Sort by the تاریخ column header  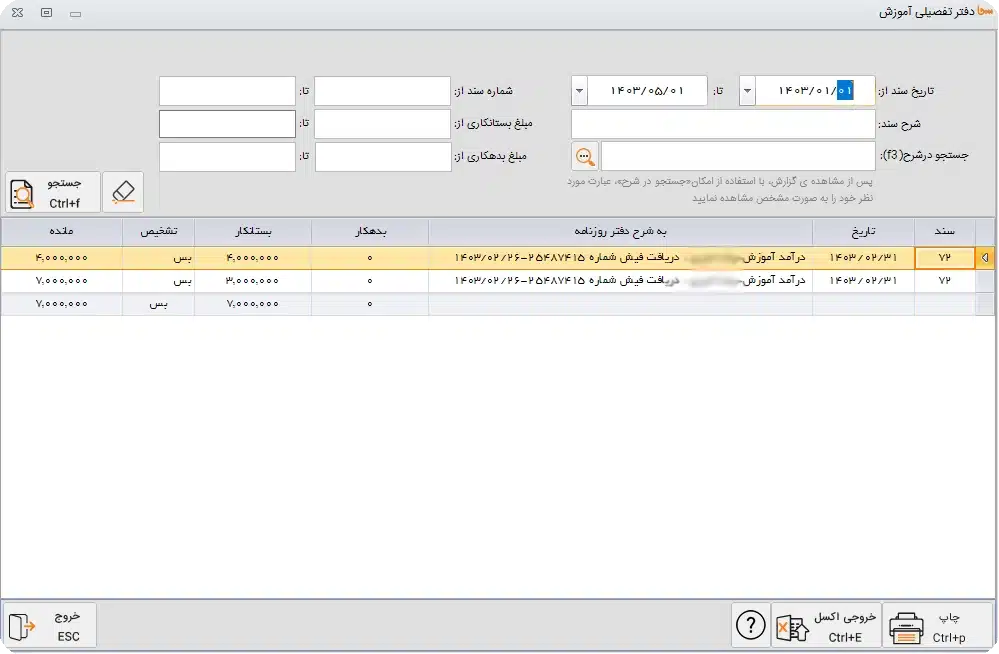coord(863,231)
